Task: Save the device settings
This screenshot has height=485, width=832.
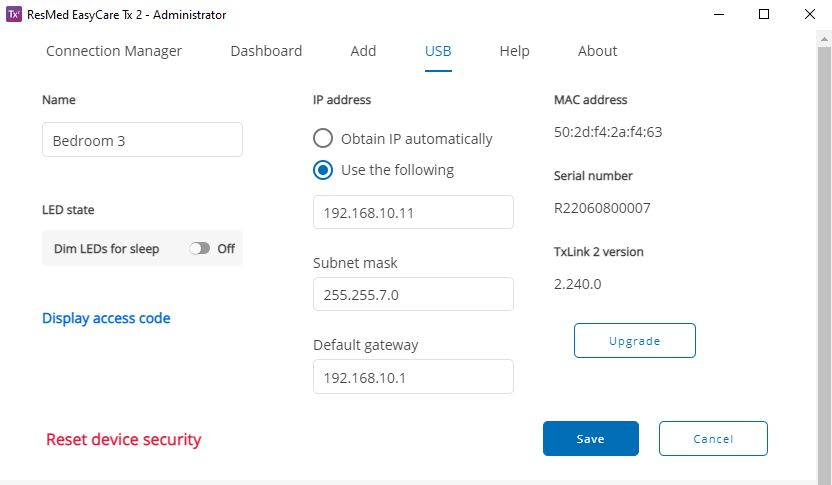Action: coord(591,438)
